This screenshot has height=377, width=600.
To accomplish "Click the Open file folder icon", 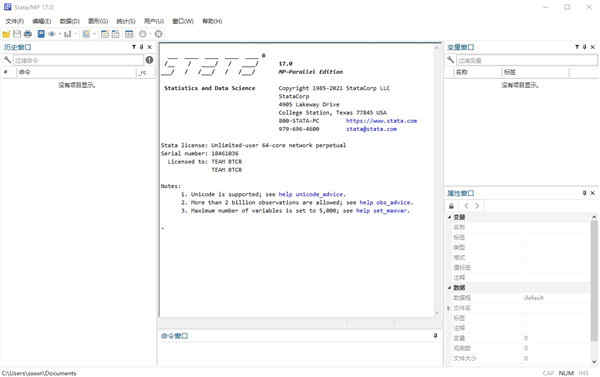I will 6,34.
